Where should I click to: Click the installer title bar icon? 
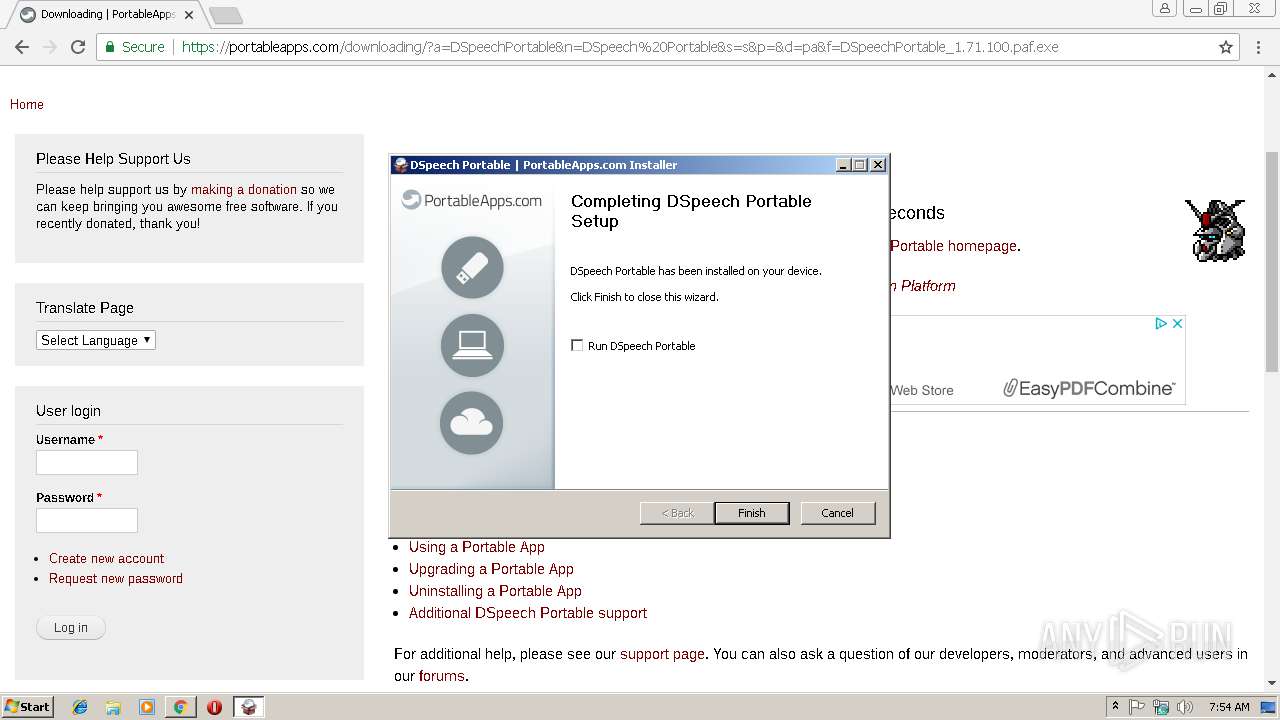(401, 165)
